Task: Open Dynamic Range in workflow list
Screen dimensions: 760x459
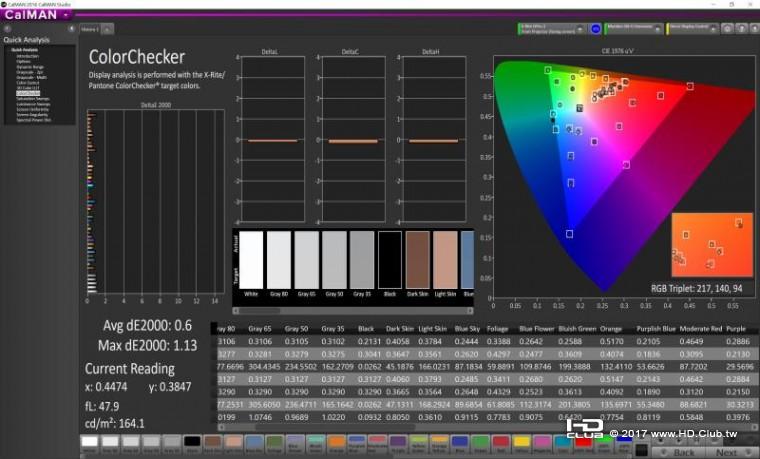Action: (30, 67)
